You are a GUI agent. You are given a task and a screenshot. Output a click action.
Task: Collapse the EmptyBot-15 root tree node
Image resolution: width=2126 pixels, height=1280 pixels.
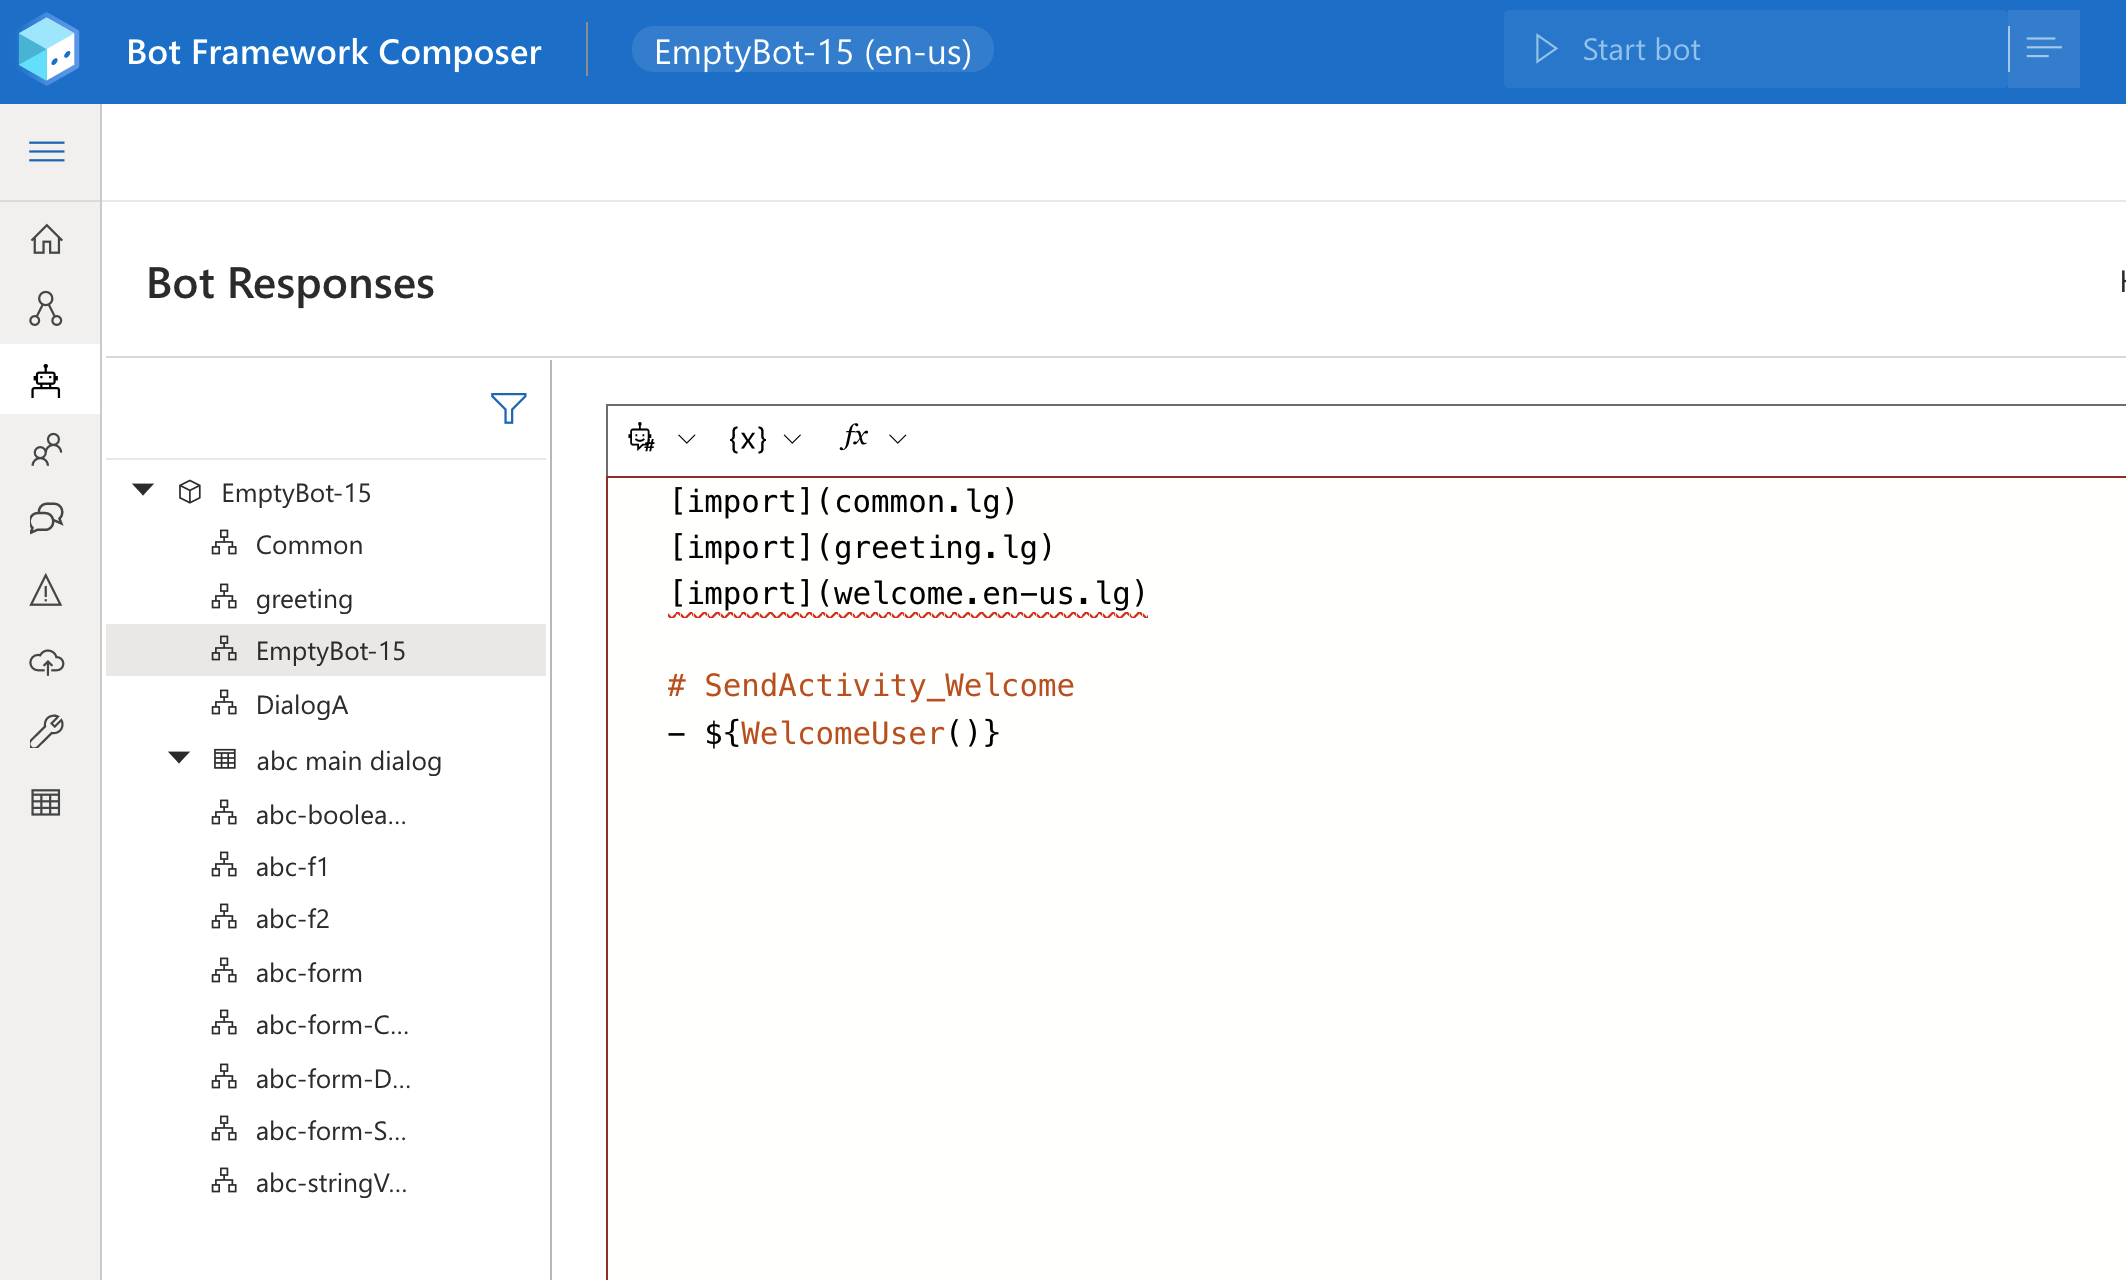coord(143,490)
